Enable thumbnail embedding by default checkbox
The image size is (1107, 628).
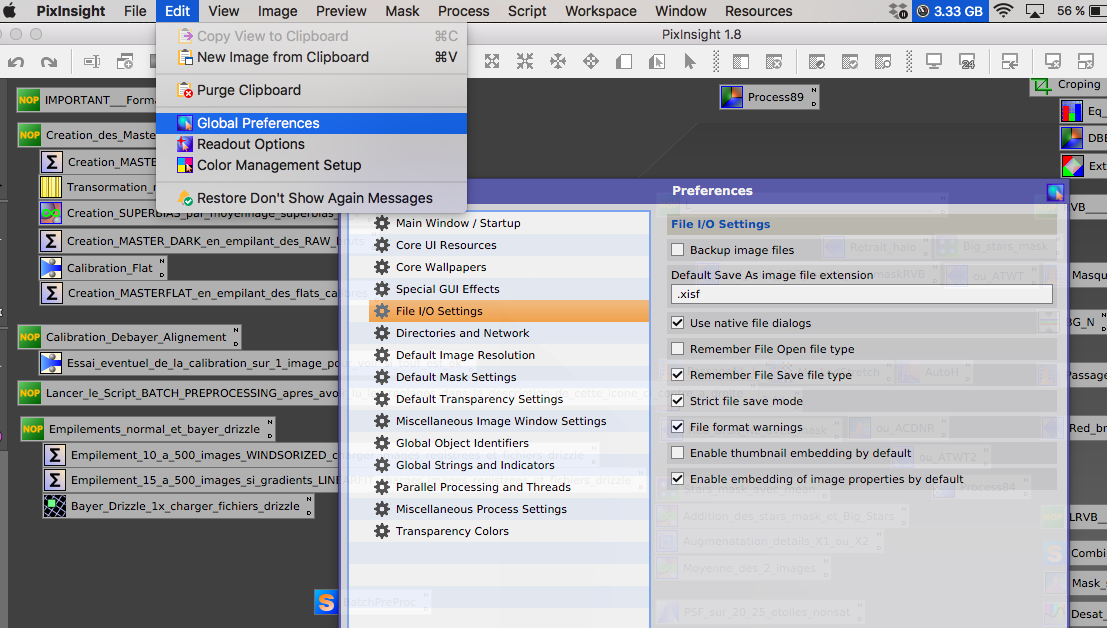tap(678, 453)
